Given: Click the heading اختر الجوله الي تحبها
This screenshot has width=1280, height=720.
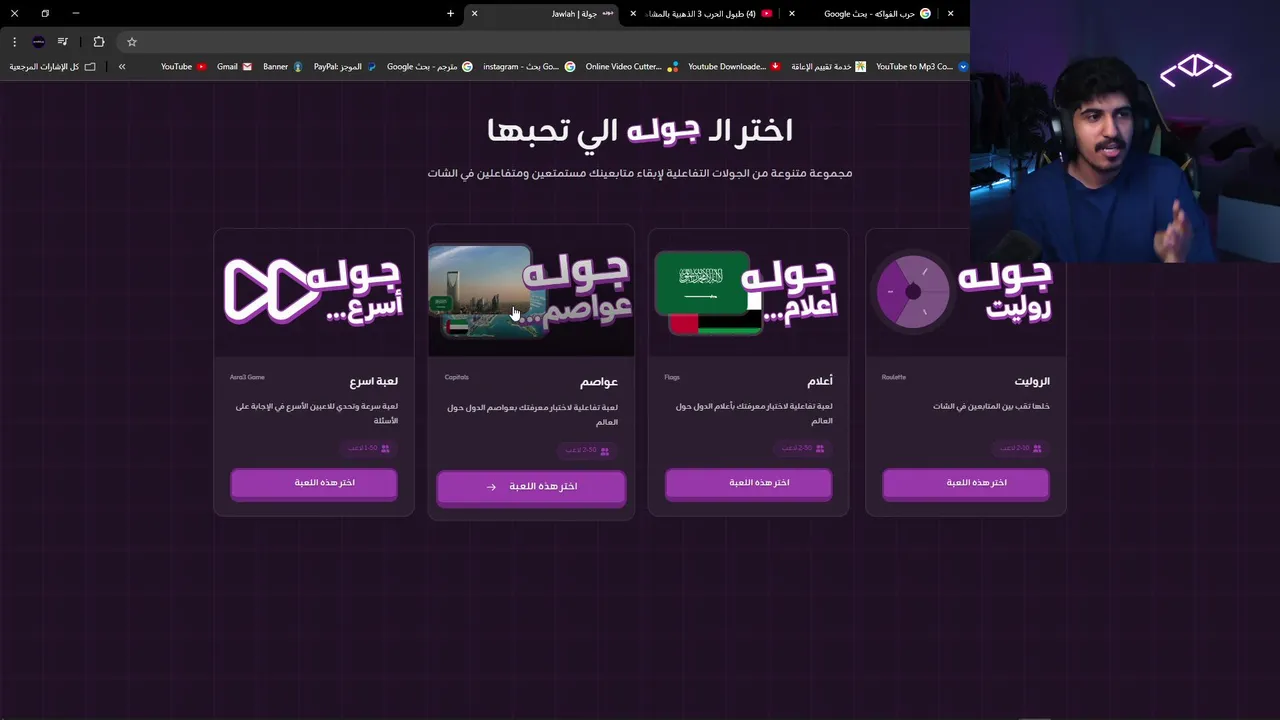Looking at the screenshot, I should click(640, 130).
